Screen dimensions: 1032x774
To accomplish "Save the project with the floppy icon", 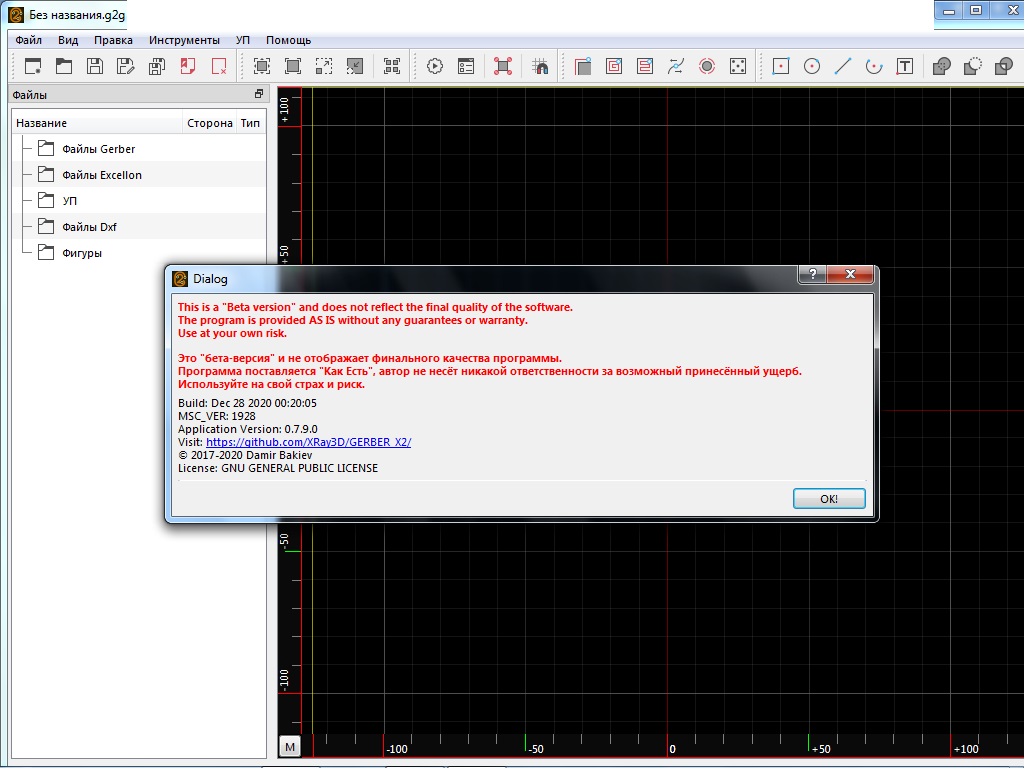I will point(95,66).
